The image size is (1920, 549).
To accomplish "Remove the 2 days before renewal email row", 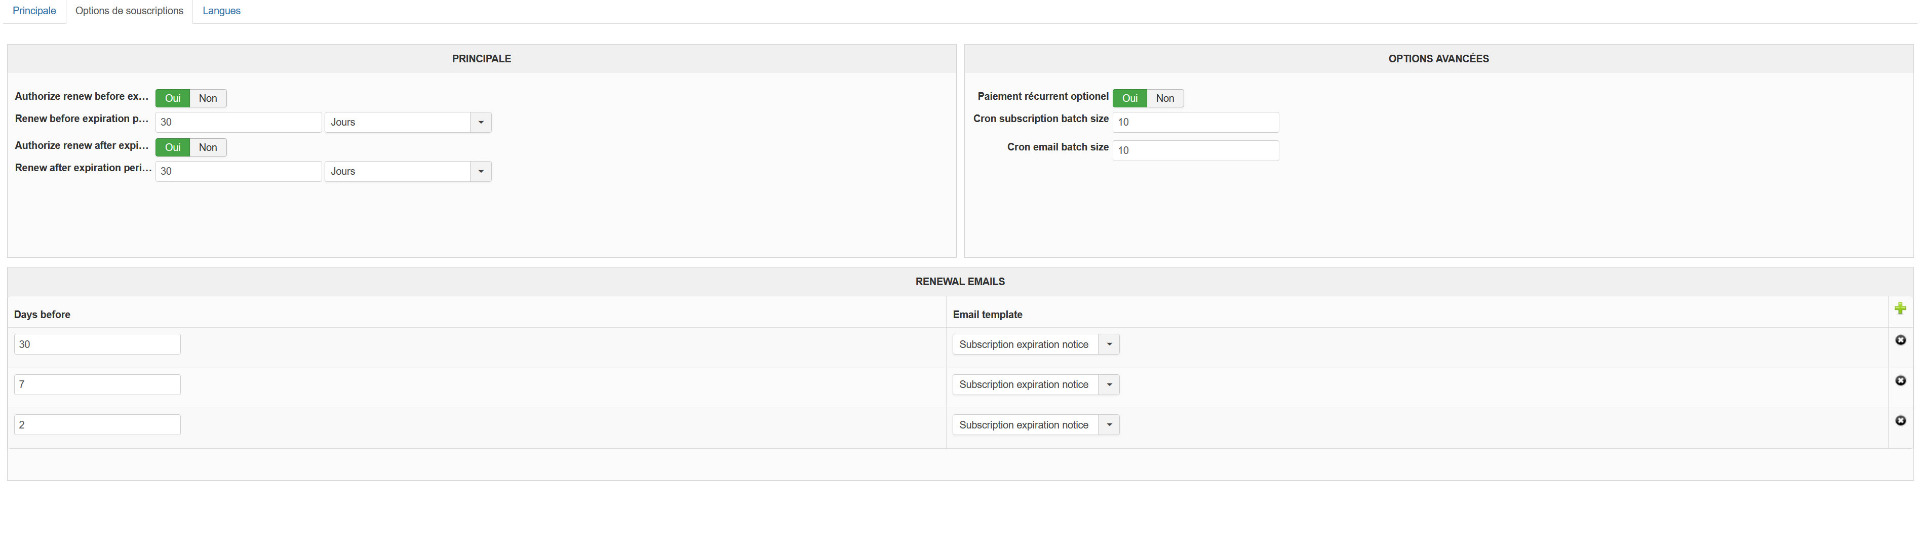I will pyautogui.click(x=1900, y=421).
